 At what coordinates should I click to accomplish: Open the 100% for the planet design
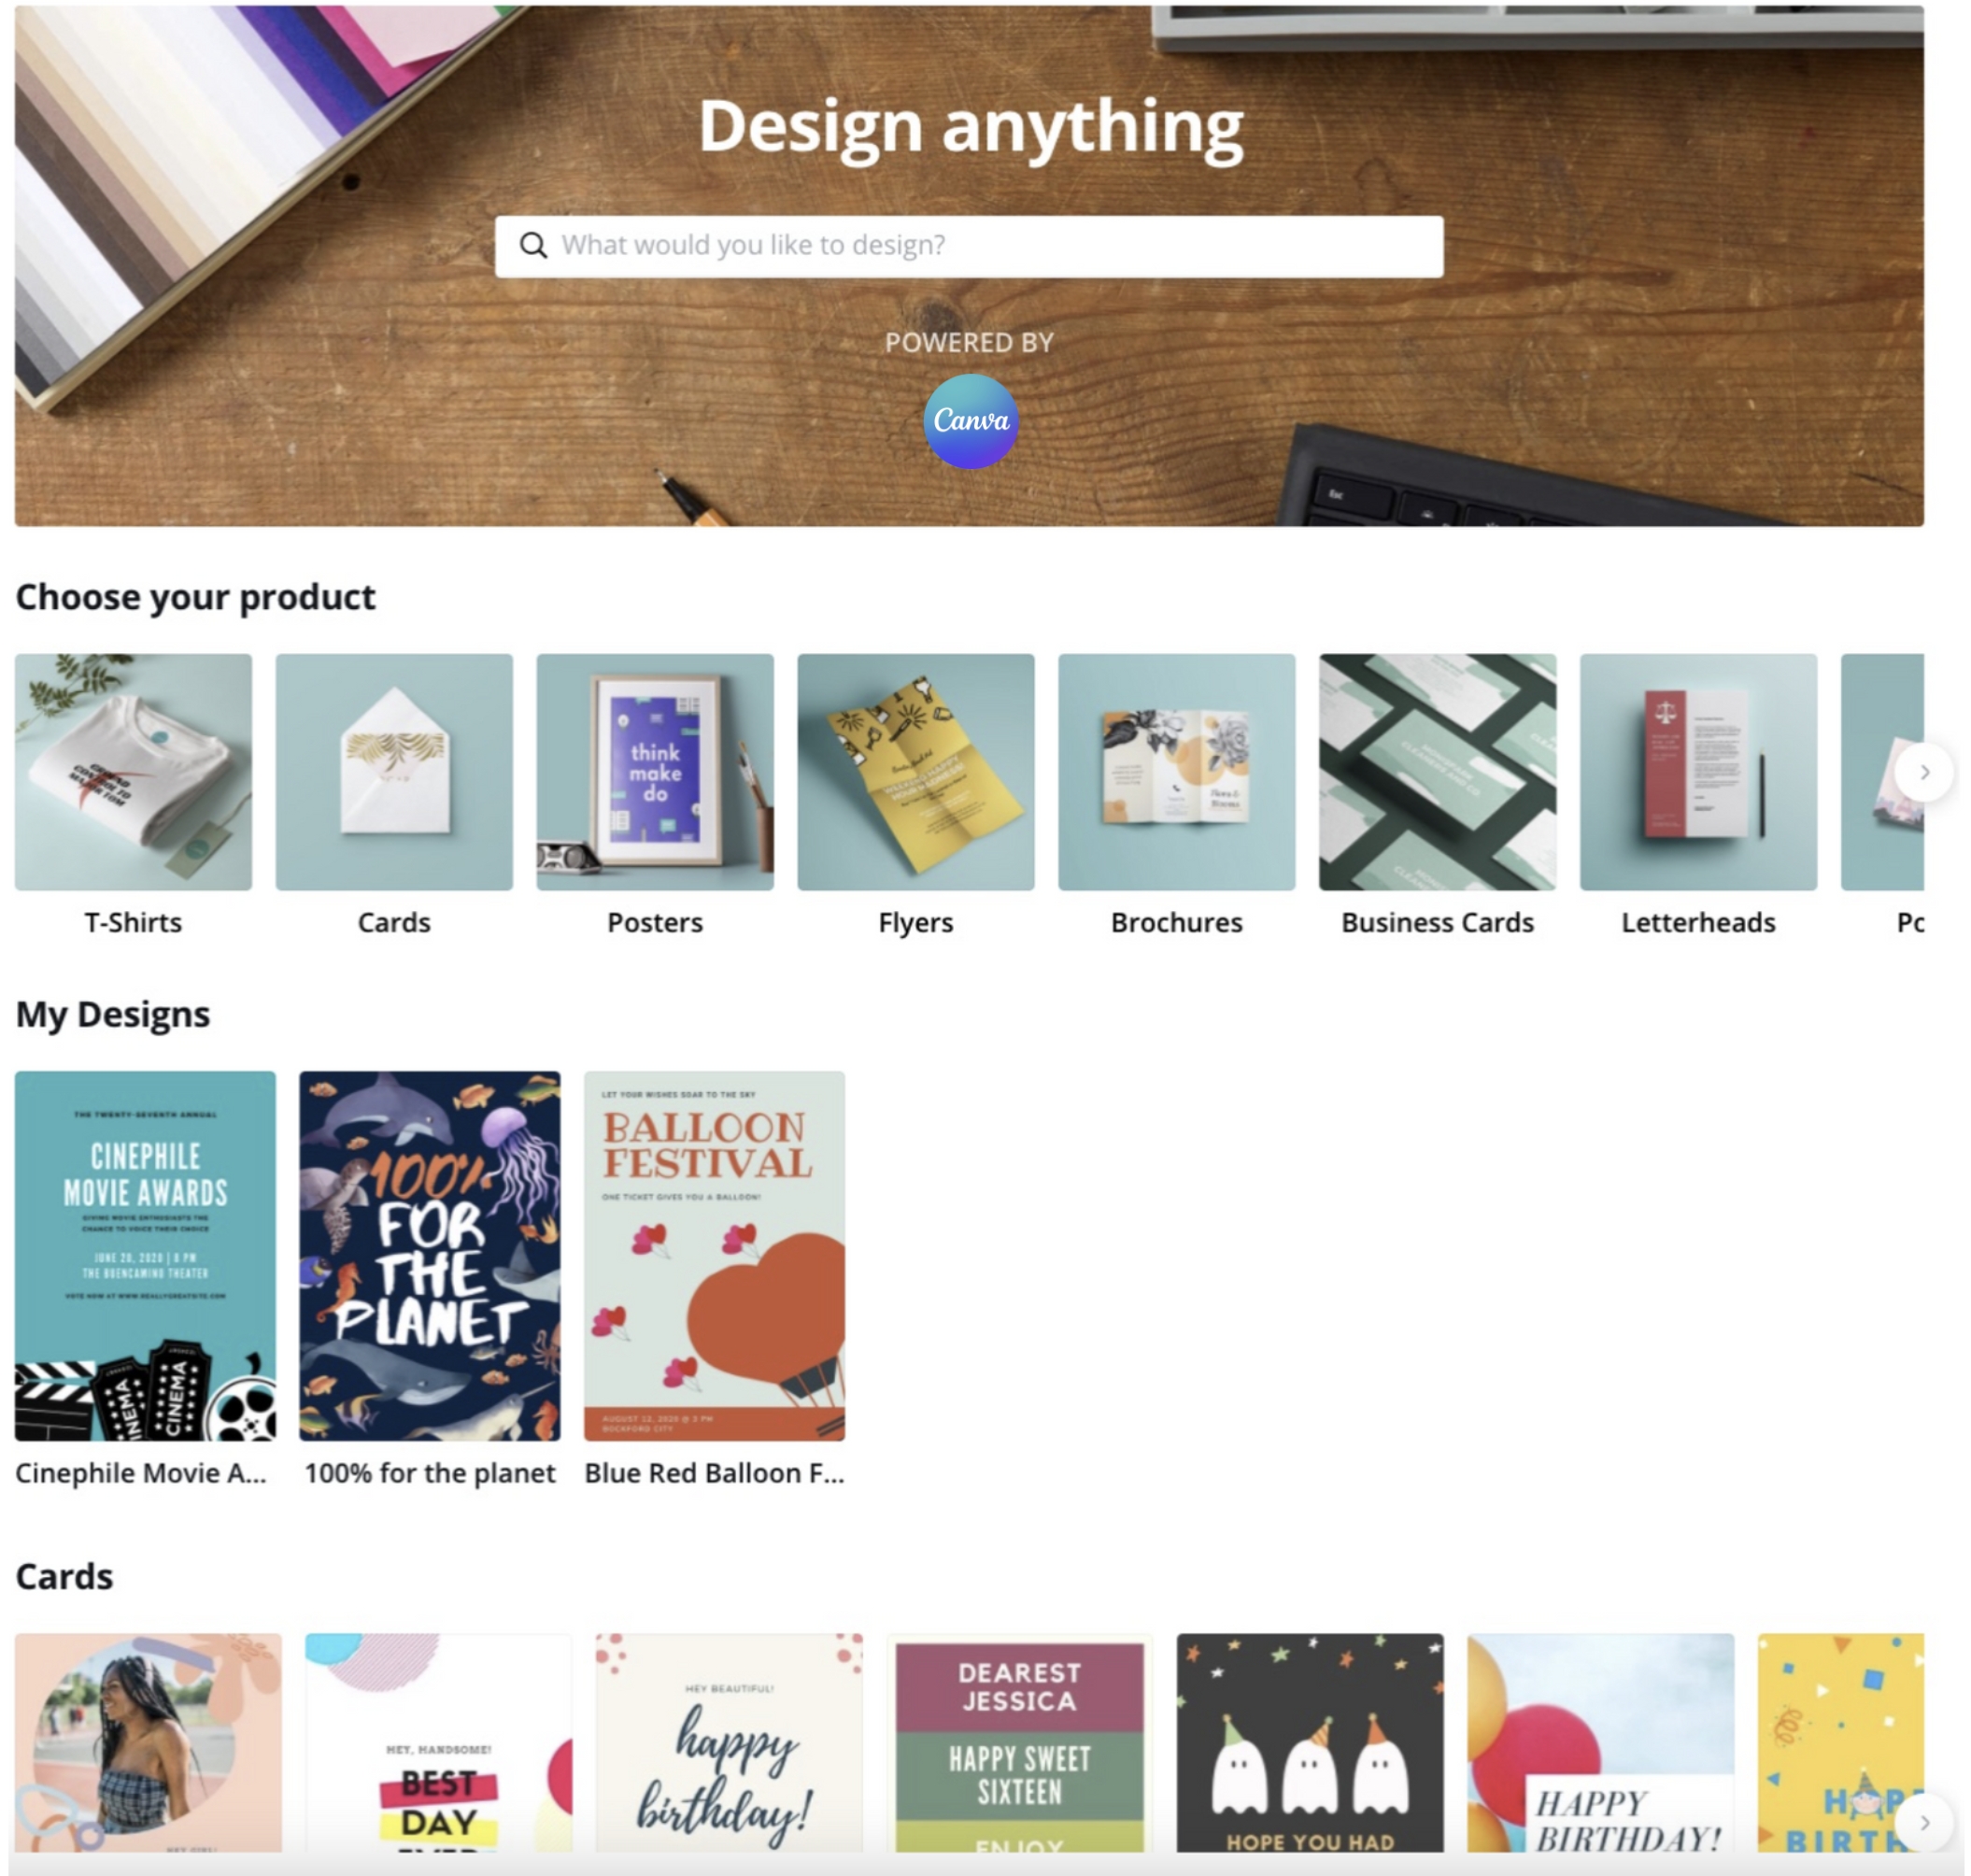429,1255
